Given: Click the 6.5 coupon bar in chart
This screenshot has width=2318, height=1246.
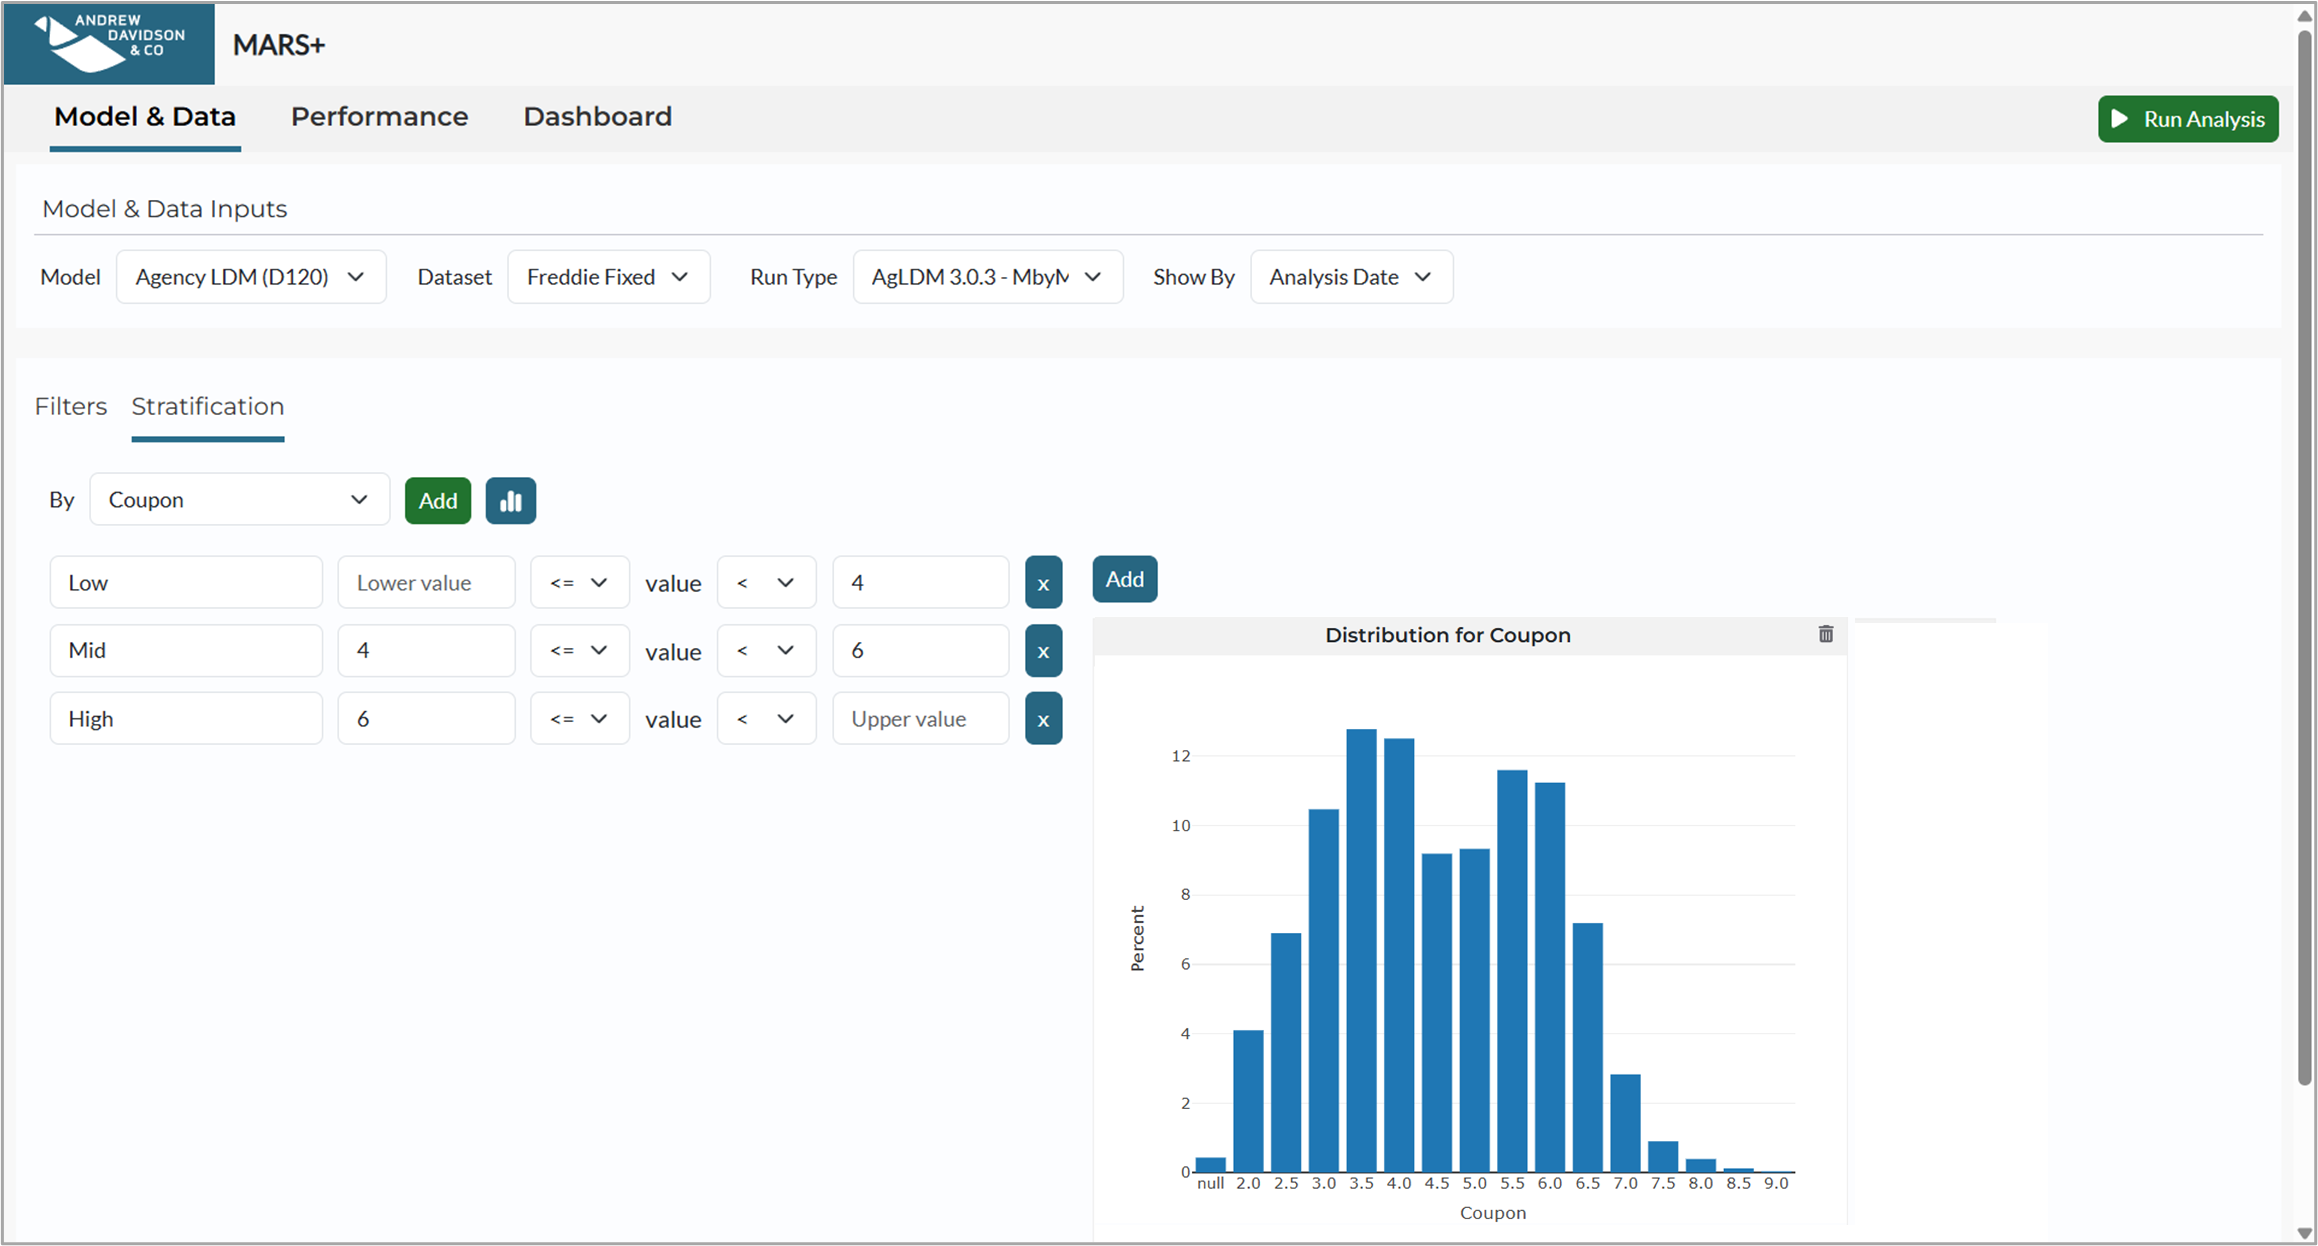Looking at the screenshot, I should click(1588, 1047).
